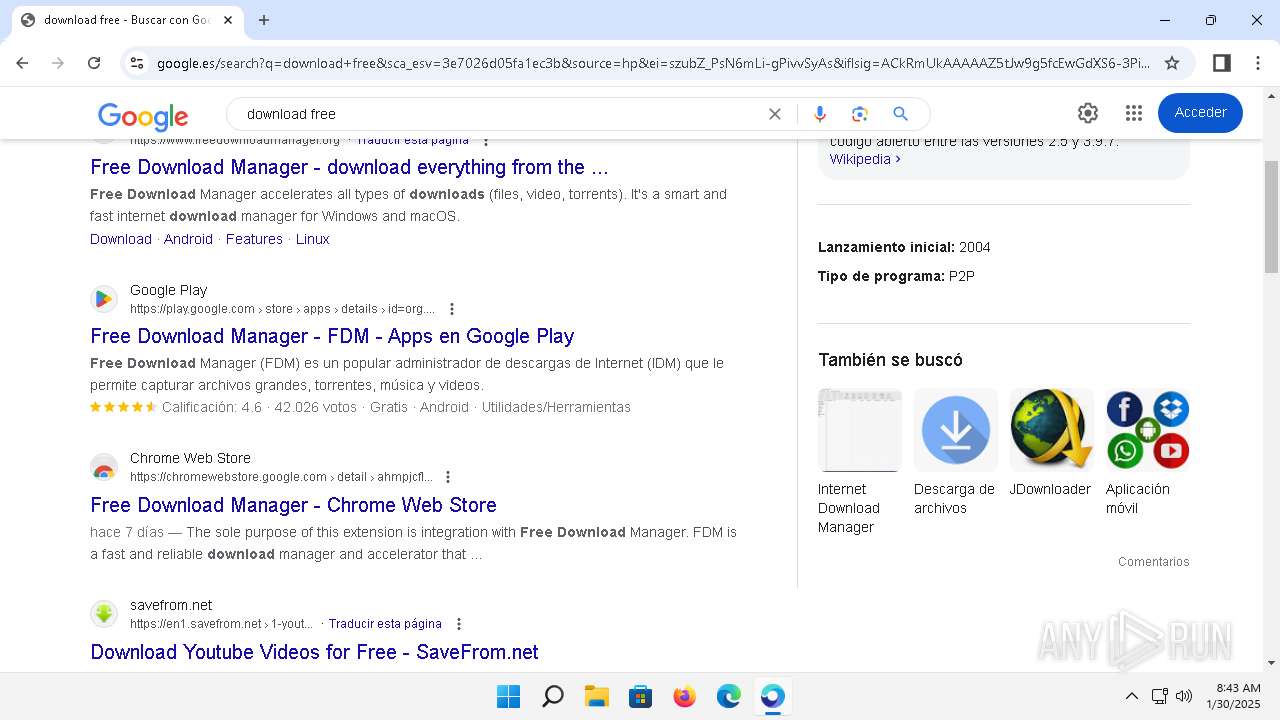Click the Descarga de archivos thumbnail
This screenshot has width=1280, height=720.
click(x=956, y=430)
